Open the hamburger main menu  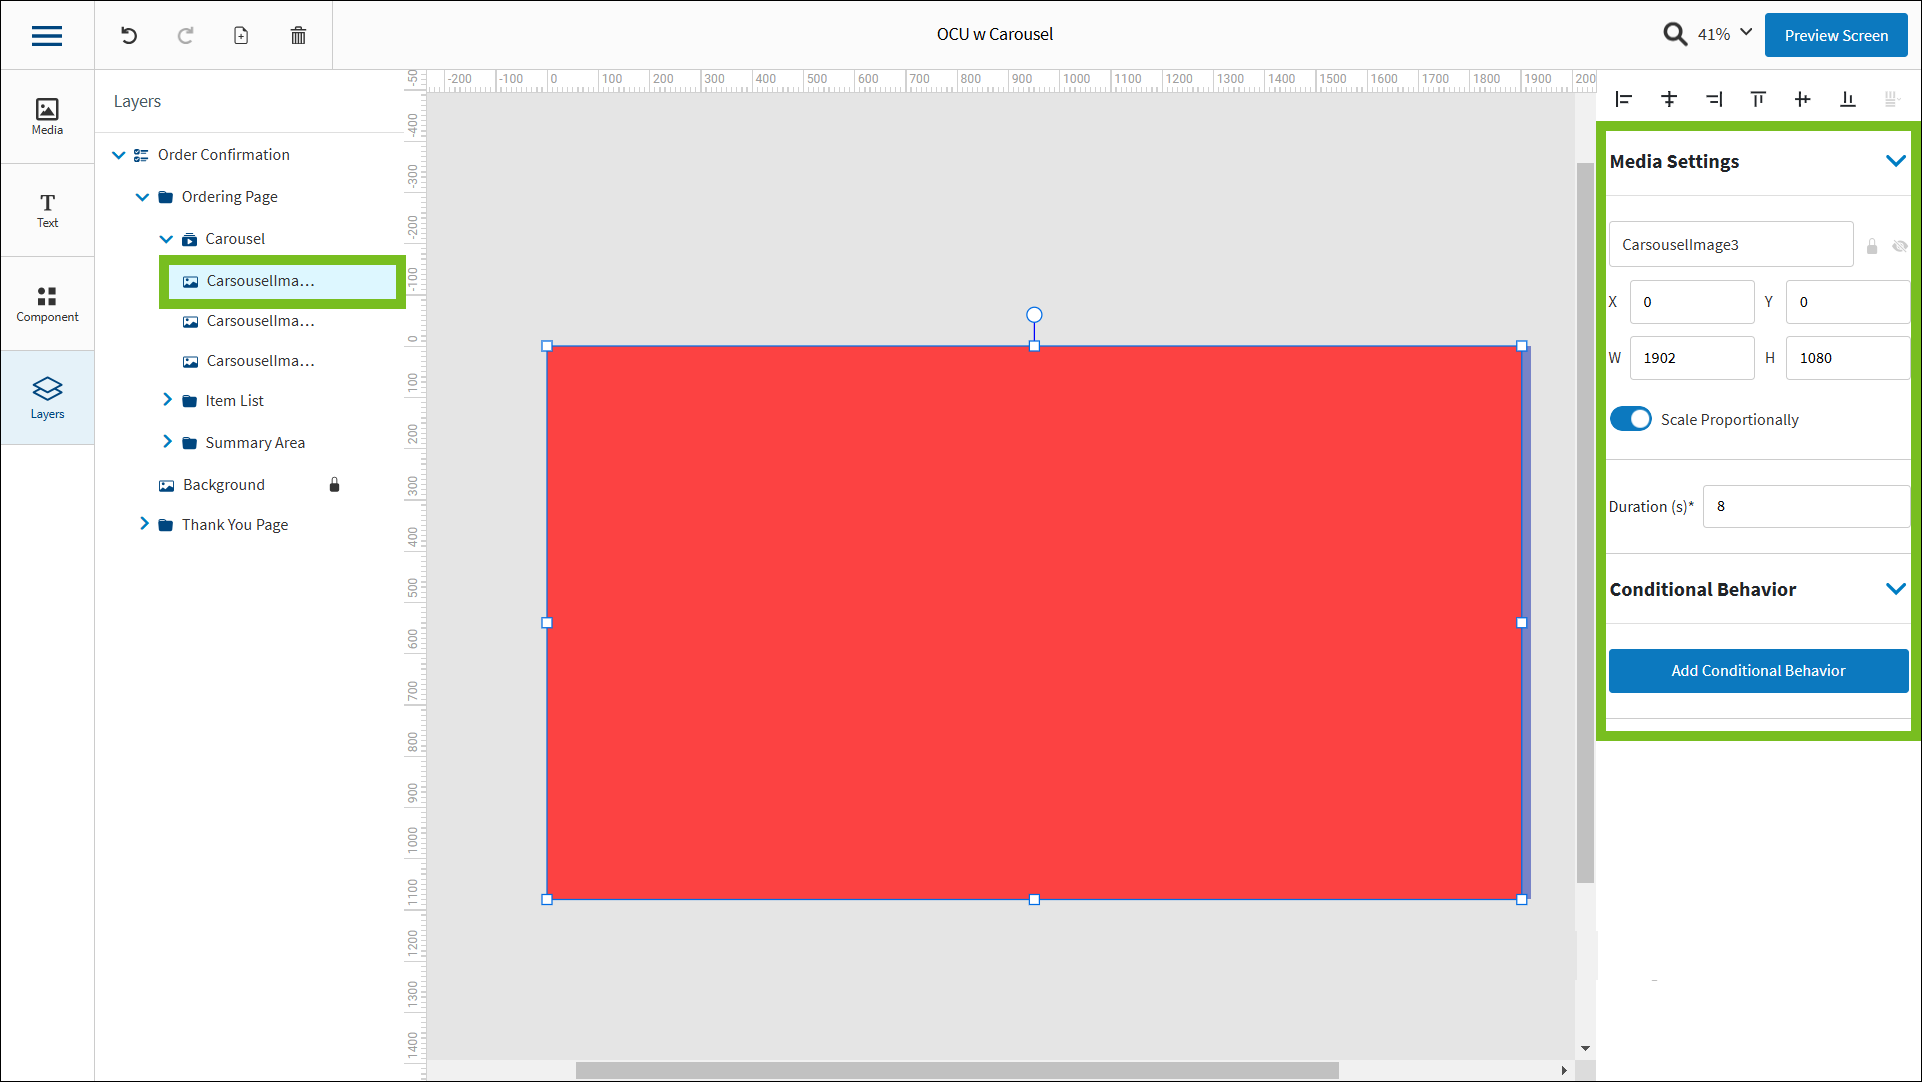coord(47,36)
